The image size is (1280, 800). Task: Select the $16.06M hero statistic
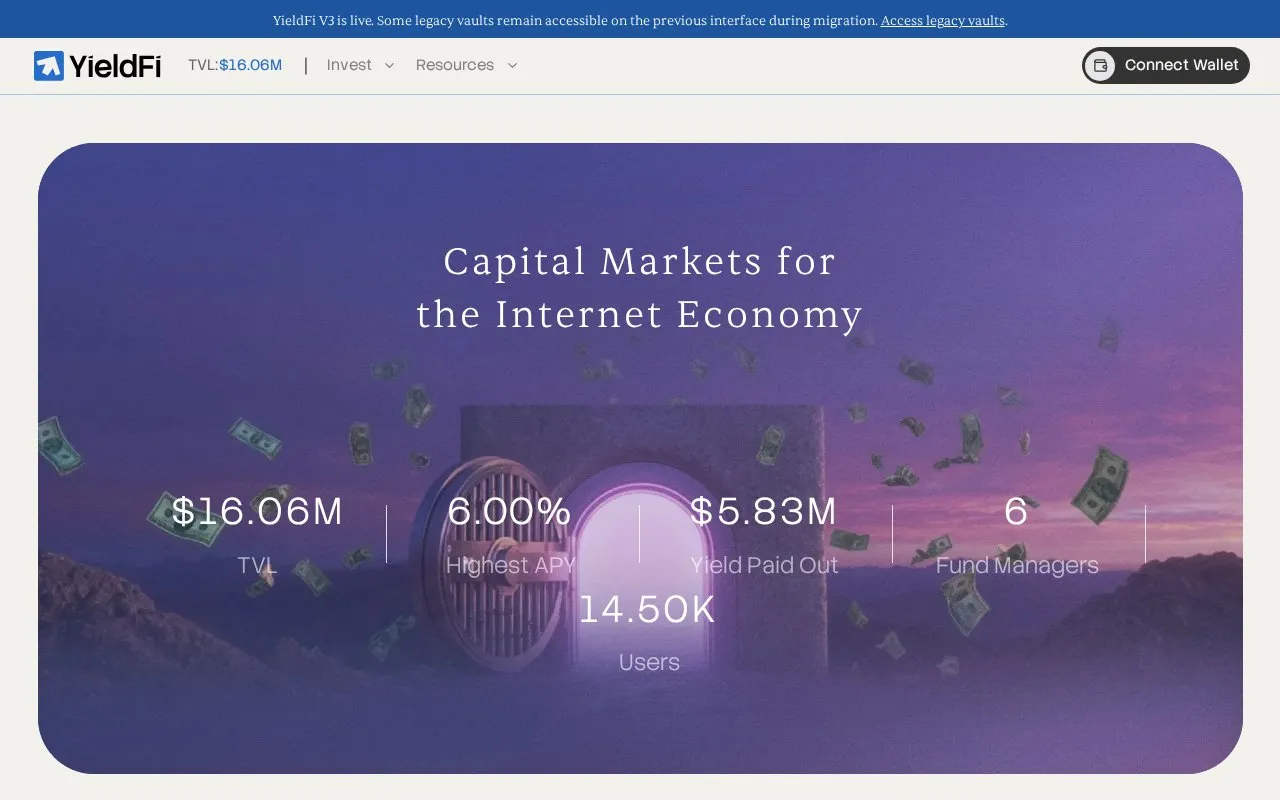(257, 511)
